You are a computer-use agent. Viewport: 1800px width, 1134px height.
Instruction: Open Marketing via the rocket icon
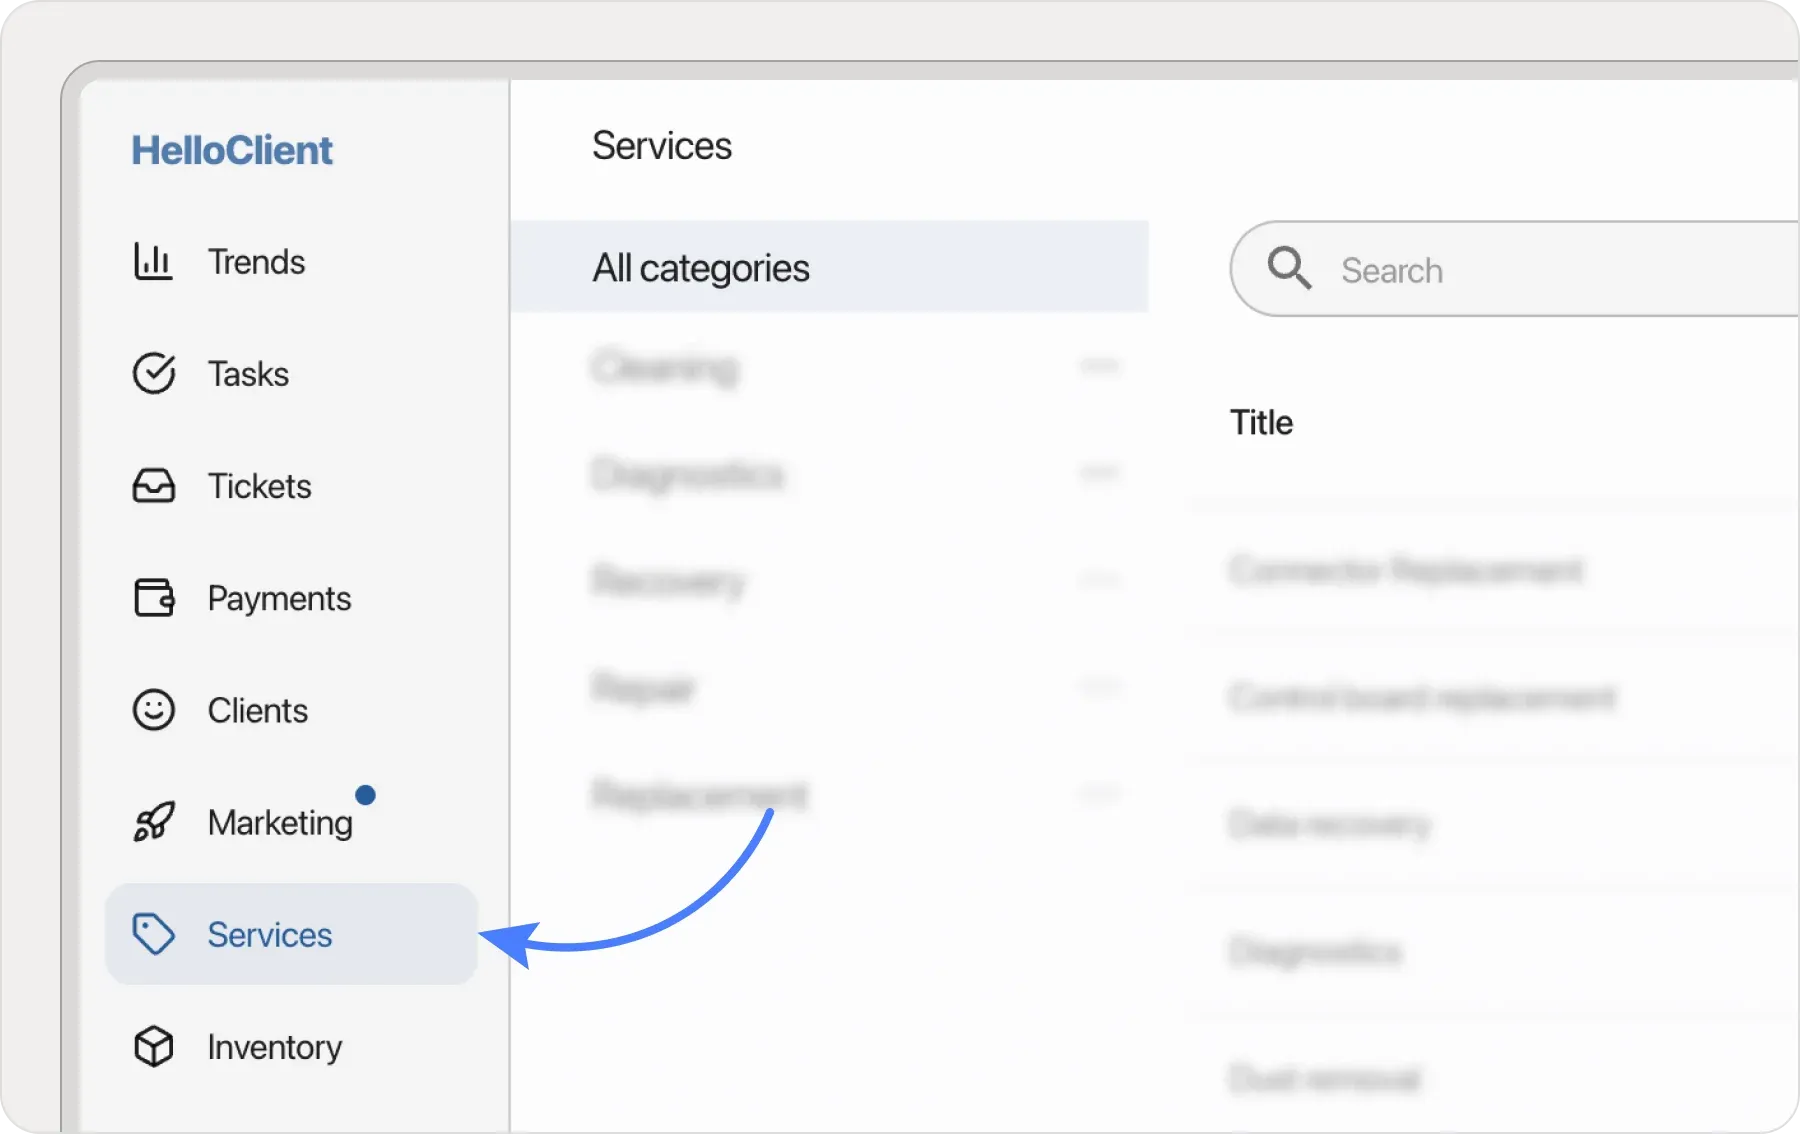153,822
